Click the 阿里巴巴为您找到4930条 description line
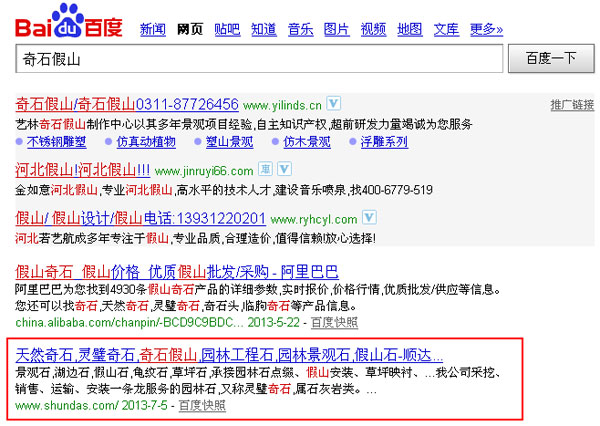The width and height of the screenshot is (600, 426). coord(258,289)
